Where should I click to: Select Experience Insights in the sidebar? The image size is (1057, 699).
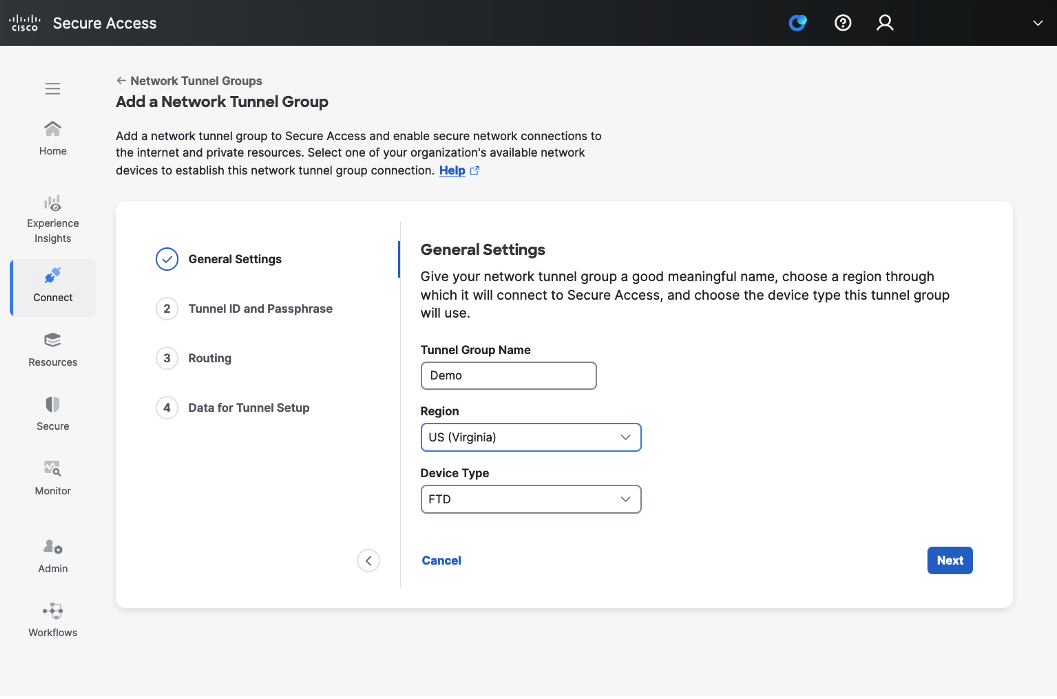[52, 217]
